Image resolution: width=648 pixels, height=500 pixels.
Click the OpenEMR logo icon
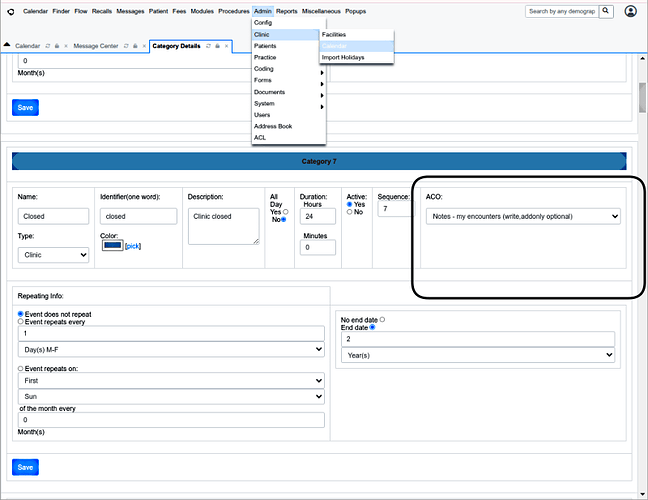11,12
